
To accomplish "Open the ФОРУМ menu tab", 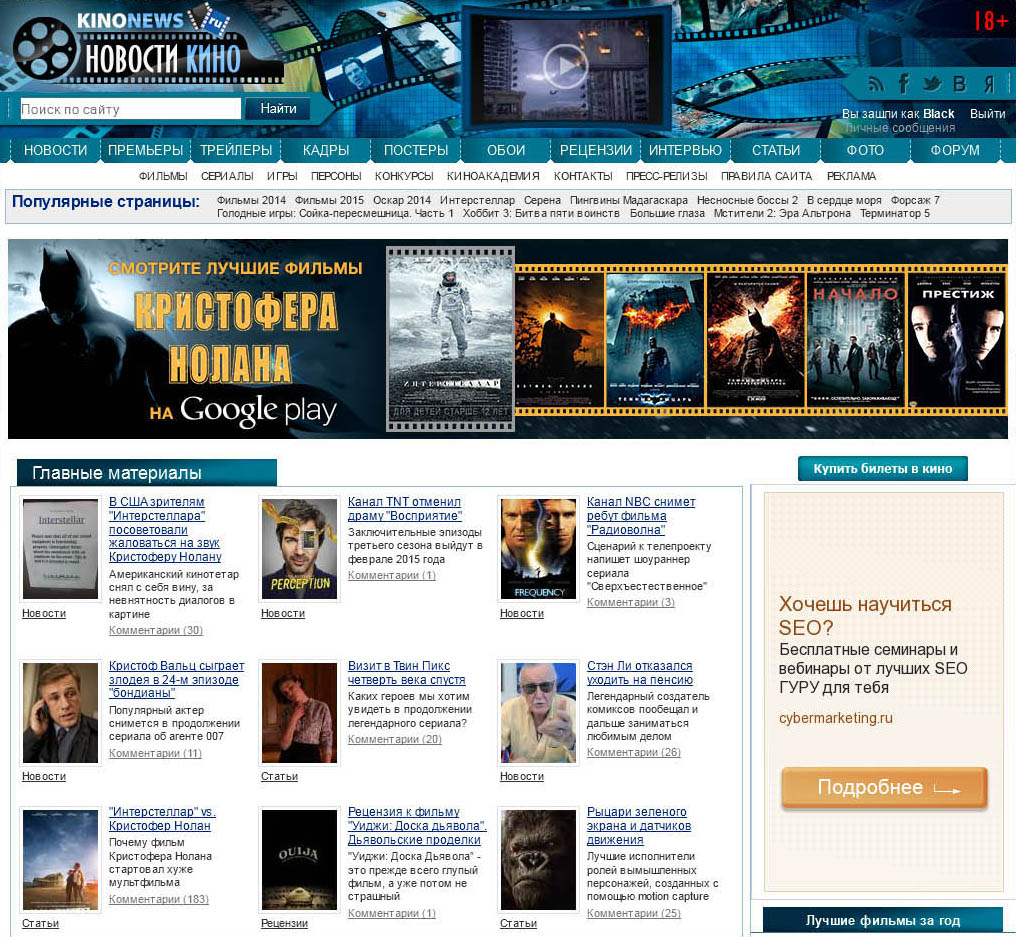I will pyautogui.click(x=955, y=150).
